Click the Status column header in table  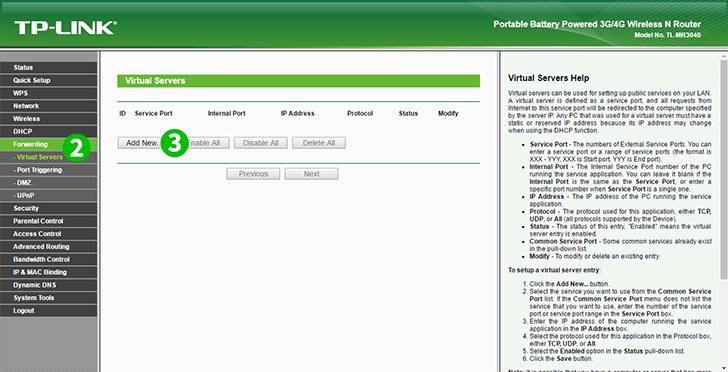(x=408, y=113)
